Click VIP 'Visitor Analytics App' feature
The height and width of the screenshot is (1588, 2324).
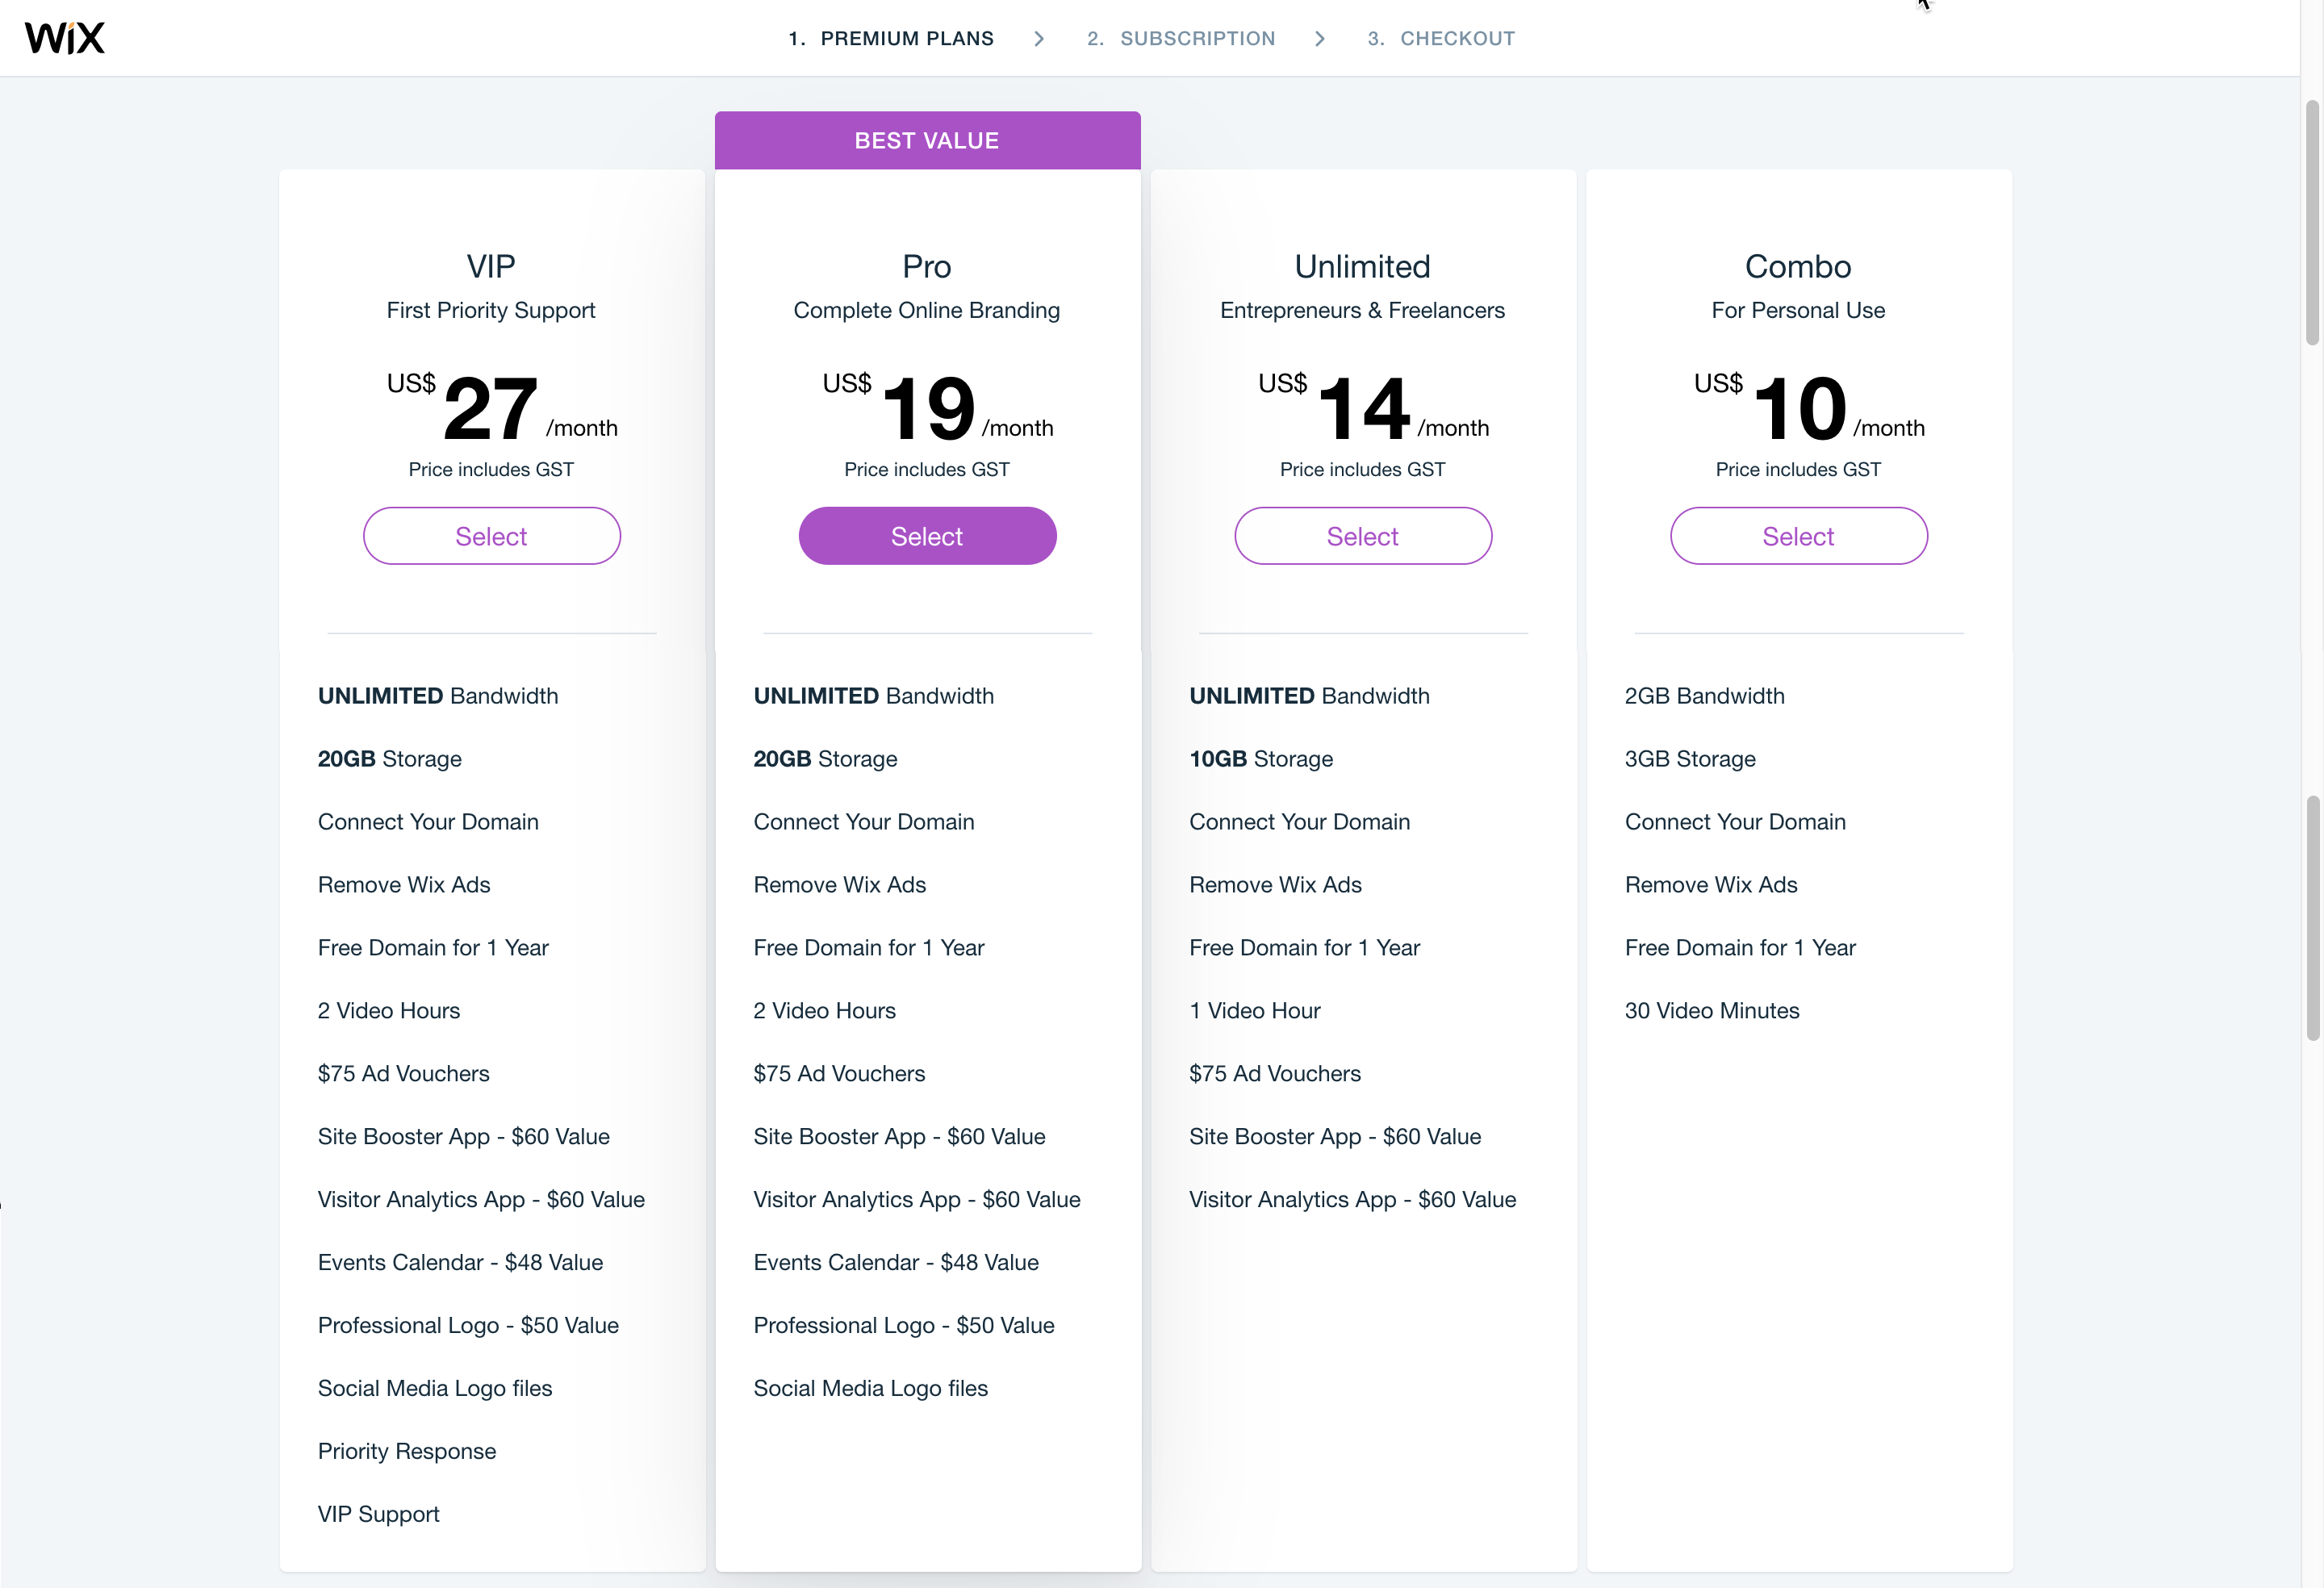(481, 1199)
